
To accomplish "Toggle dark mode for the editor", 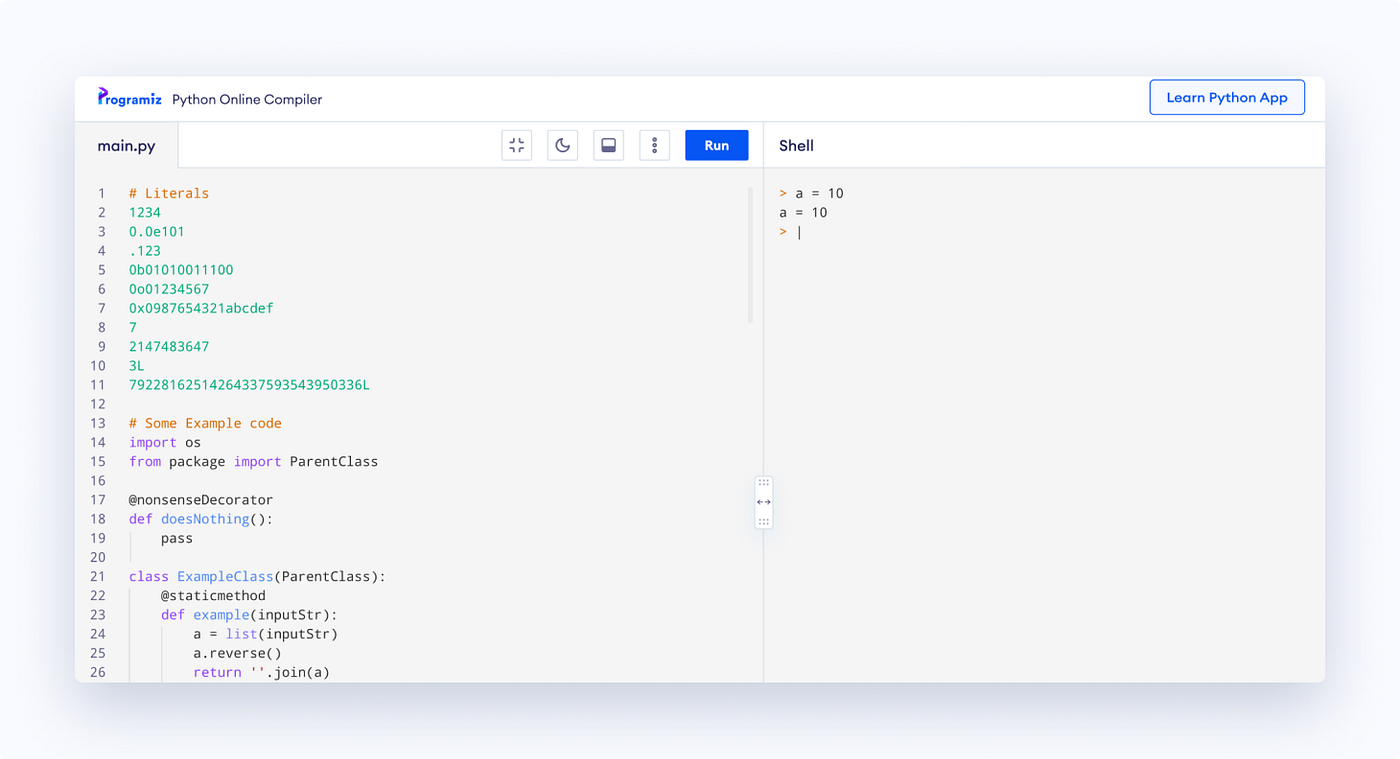I will [x=562, y=145].
